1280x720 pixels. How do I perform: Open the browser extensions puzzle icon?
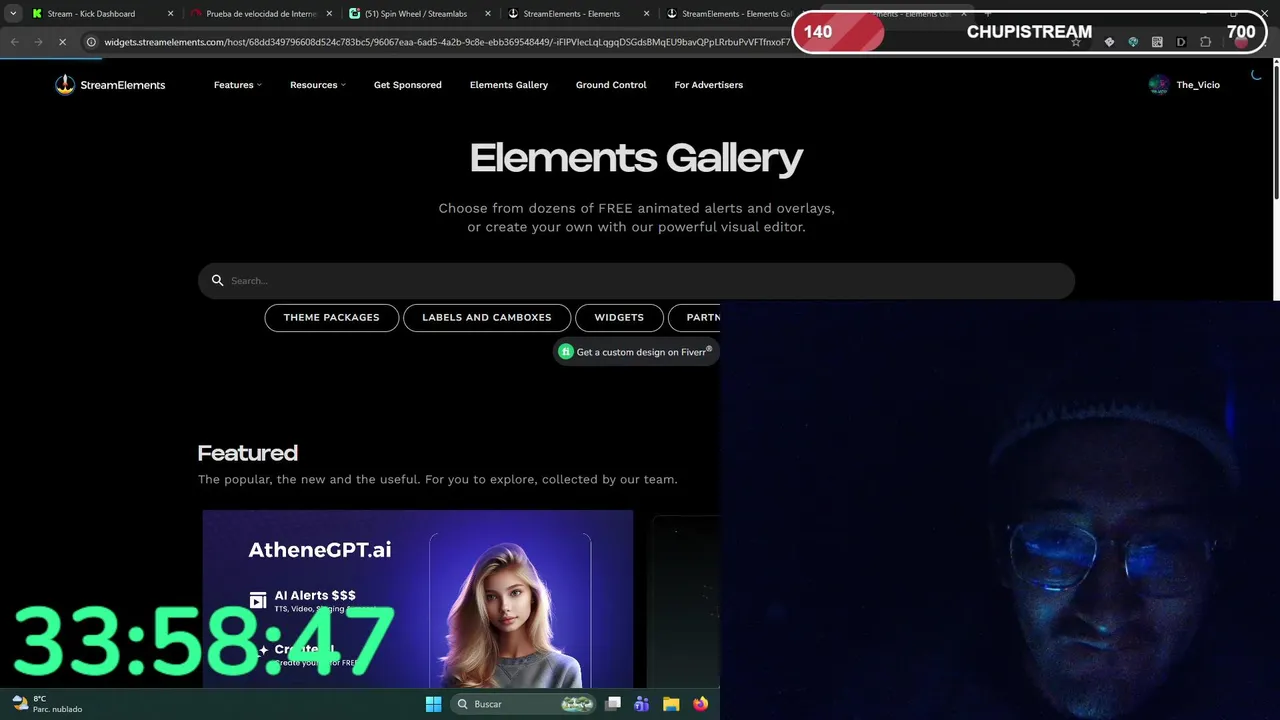[1205, 42]
